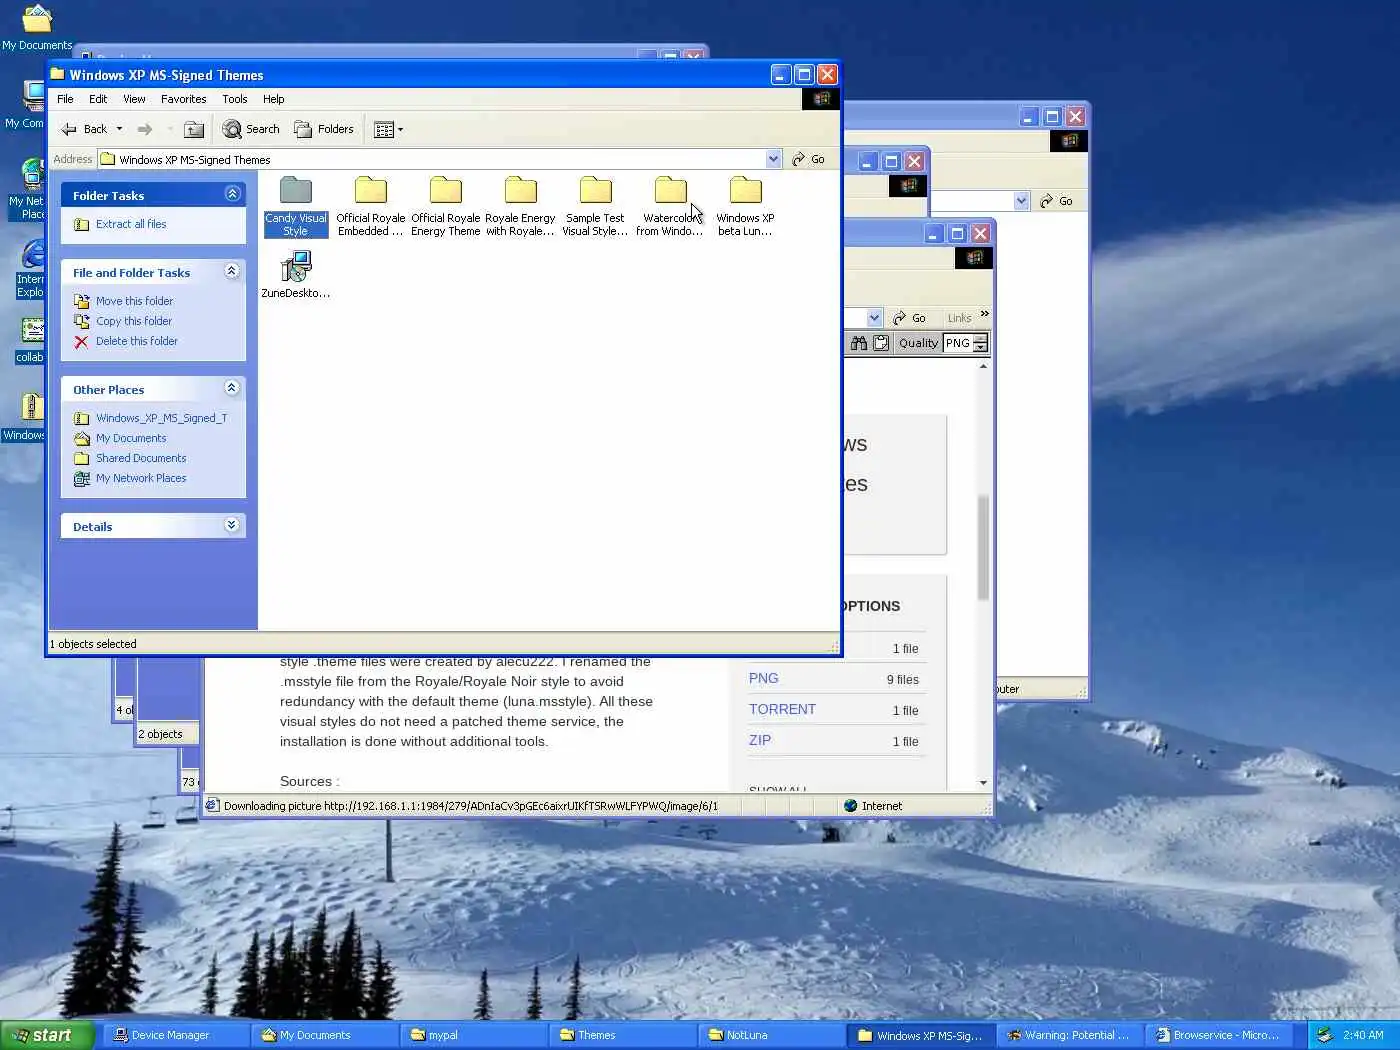Switch to mypal taskbar button
This screenshot has width=1400, height=1050.
(x=472, y=1035)
